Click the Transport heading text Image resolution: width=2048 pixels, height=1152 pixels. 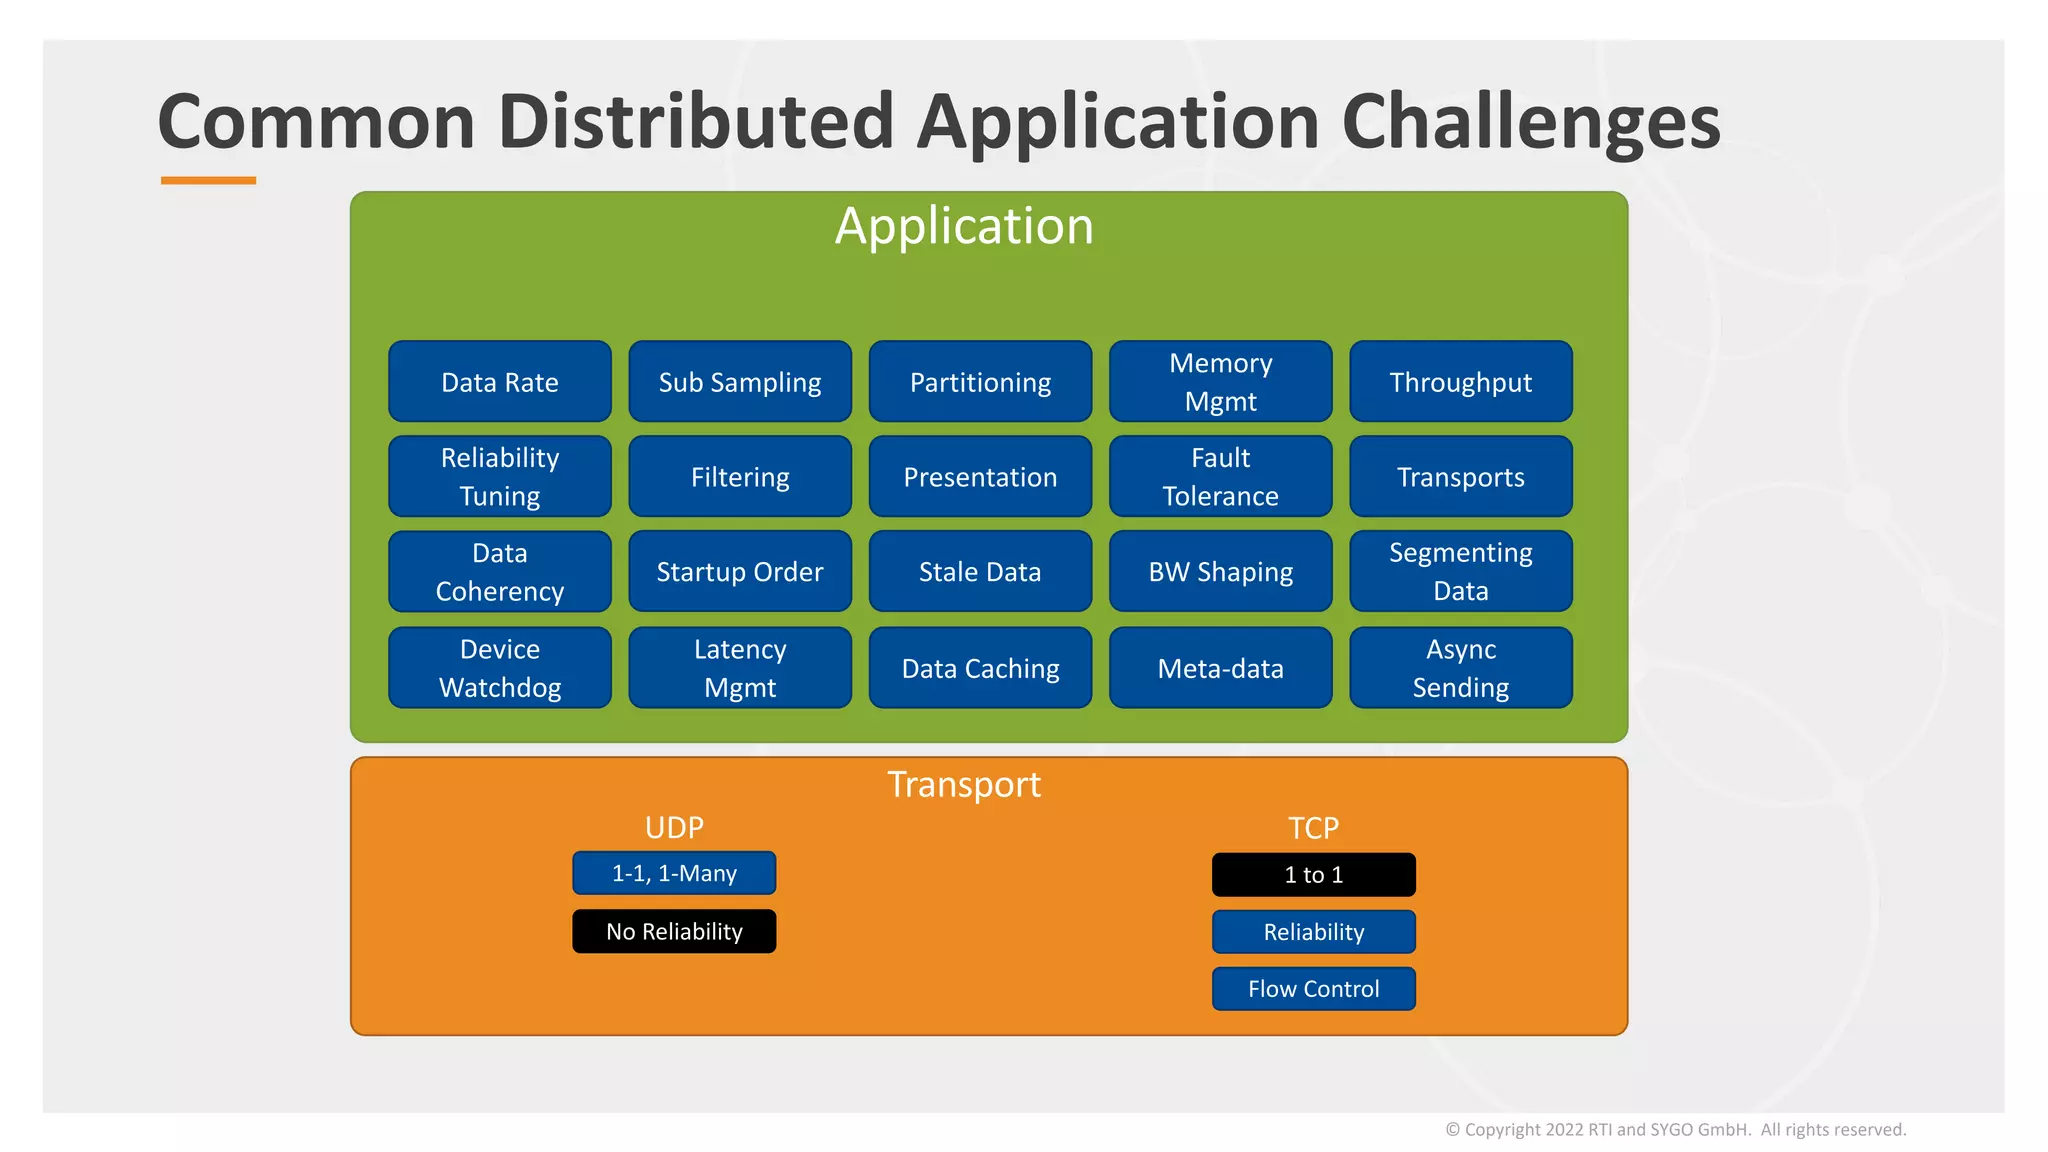(x=964, y=785)
